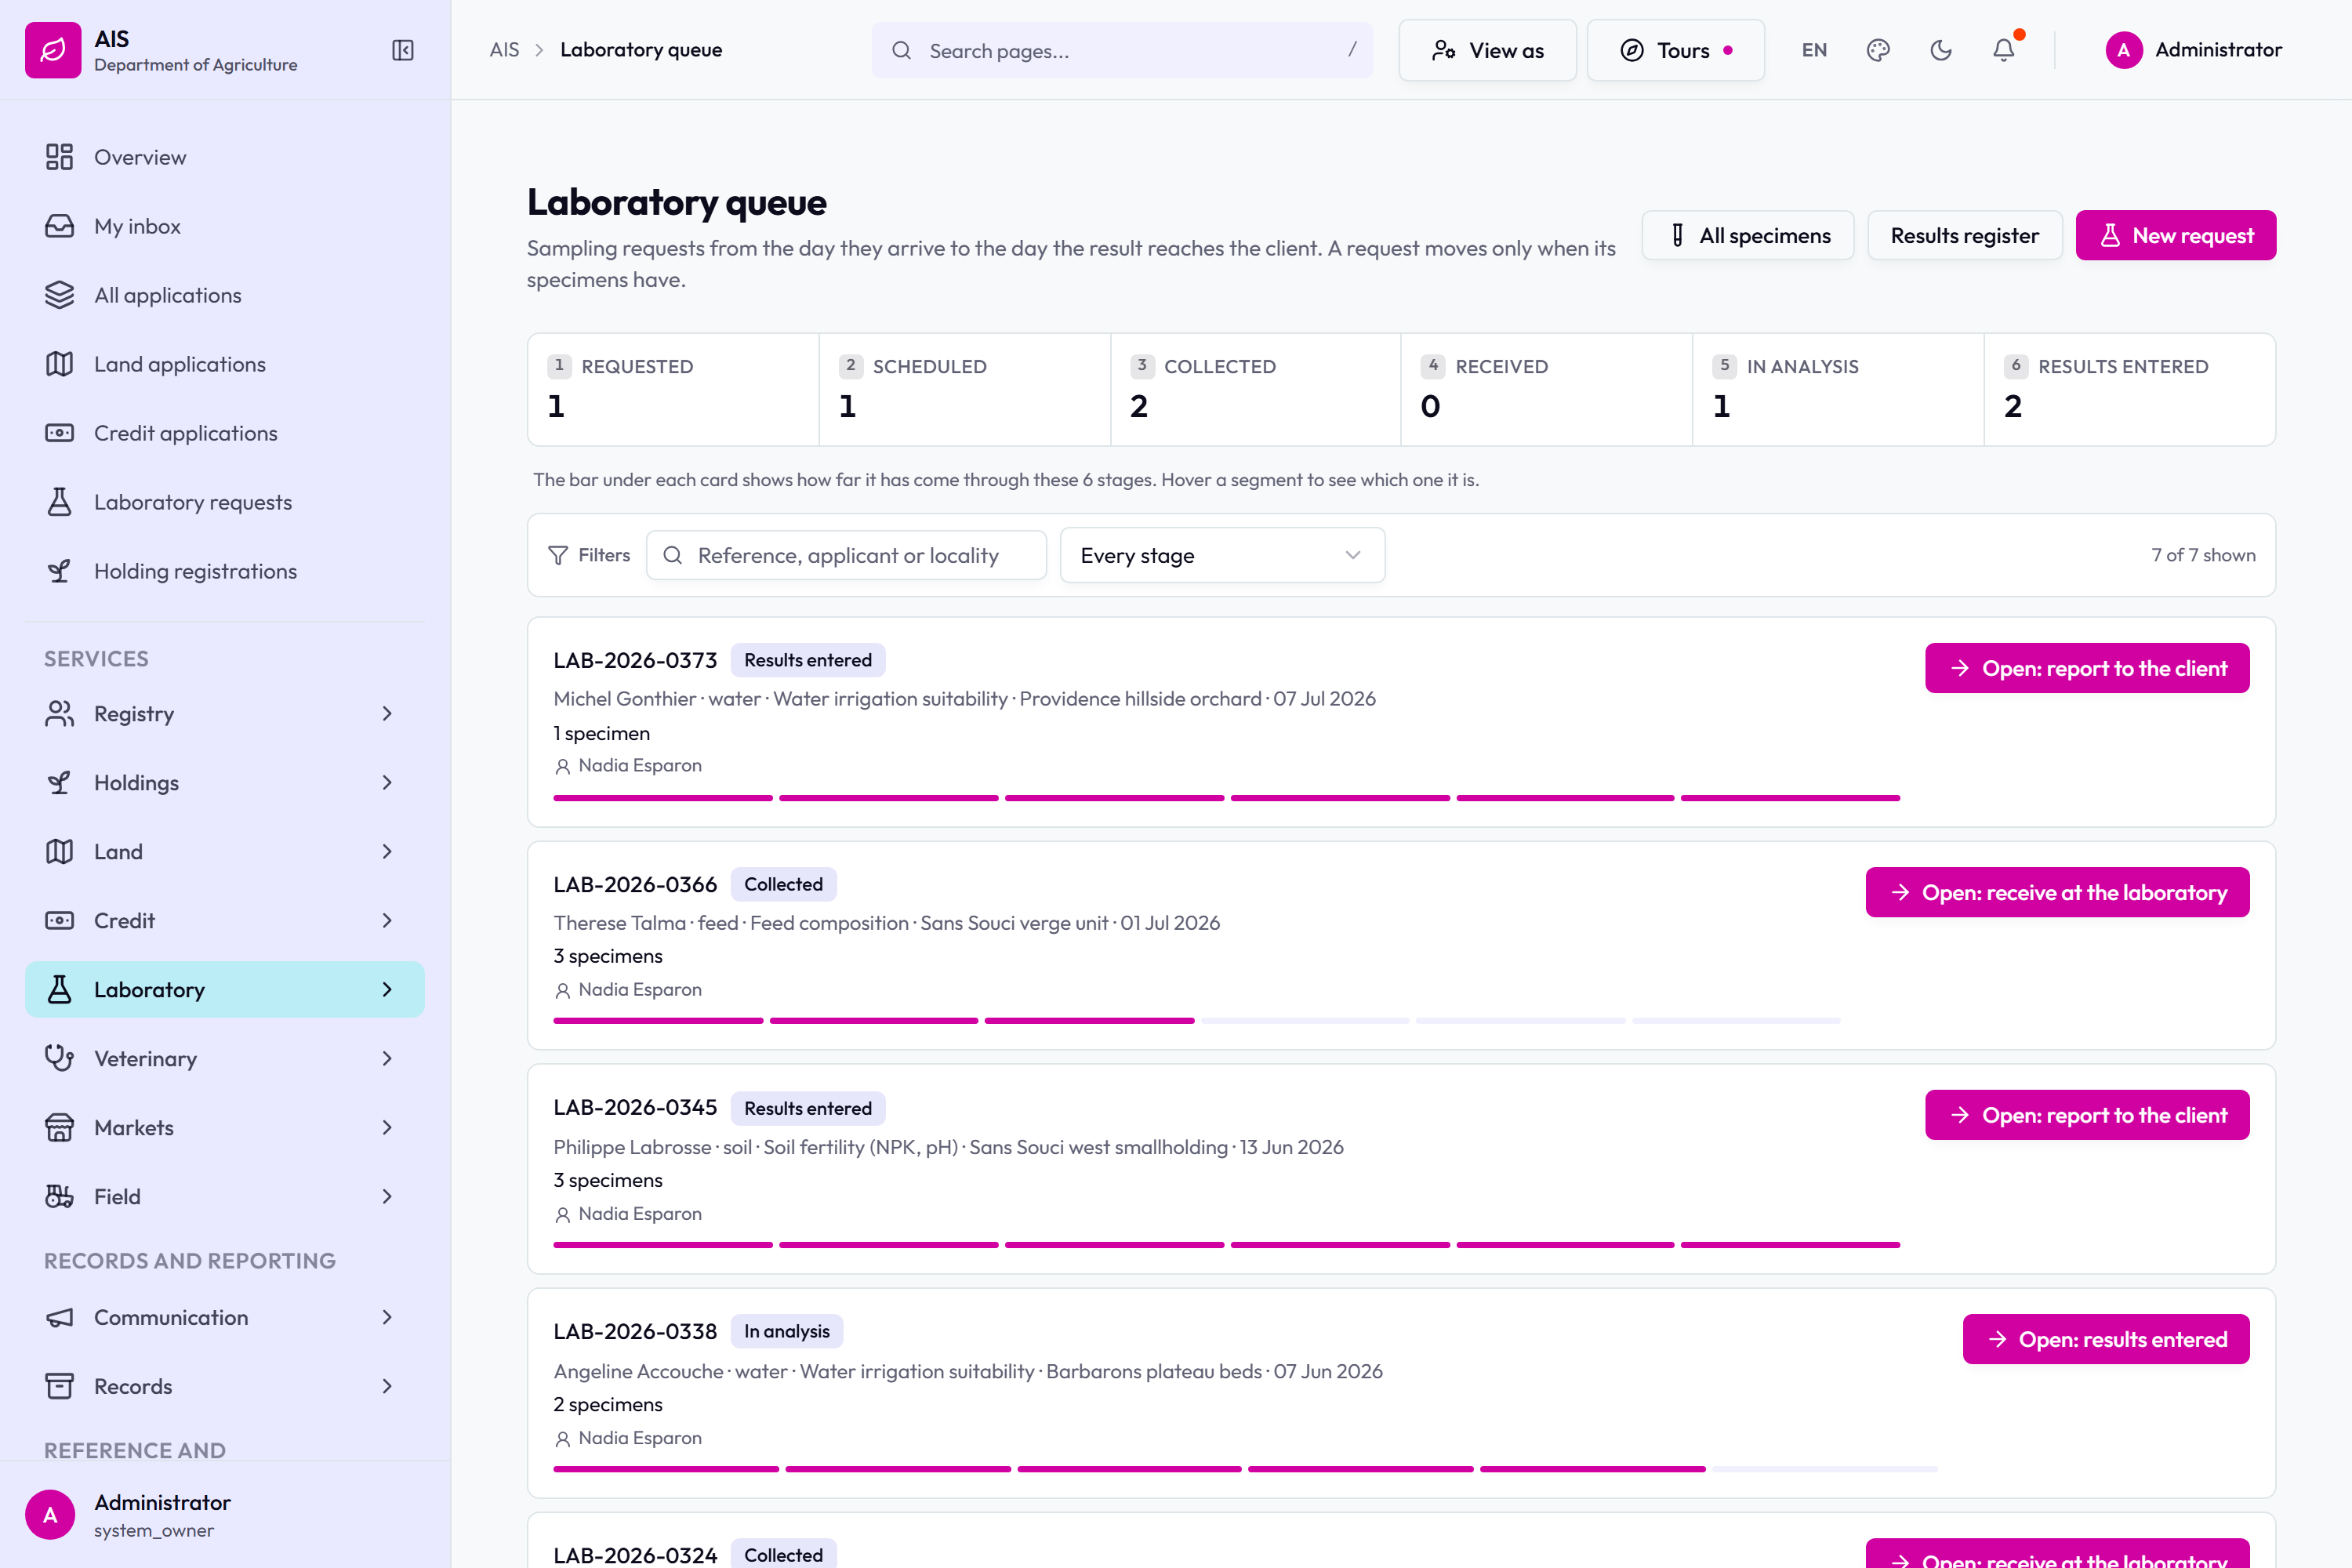The width and height of the screenshot is (2352, 1568).
Task: Click the All applications layers icon
Action: (x=59, y=295)
